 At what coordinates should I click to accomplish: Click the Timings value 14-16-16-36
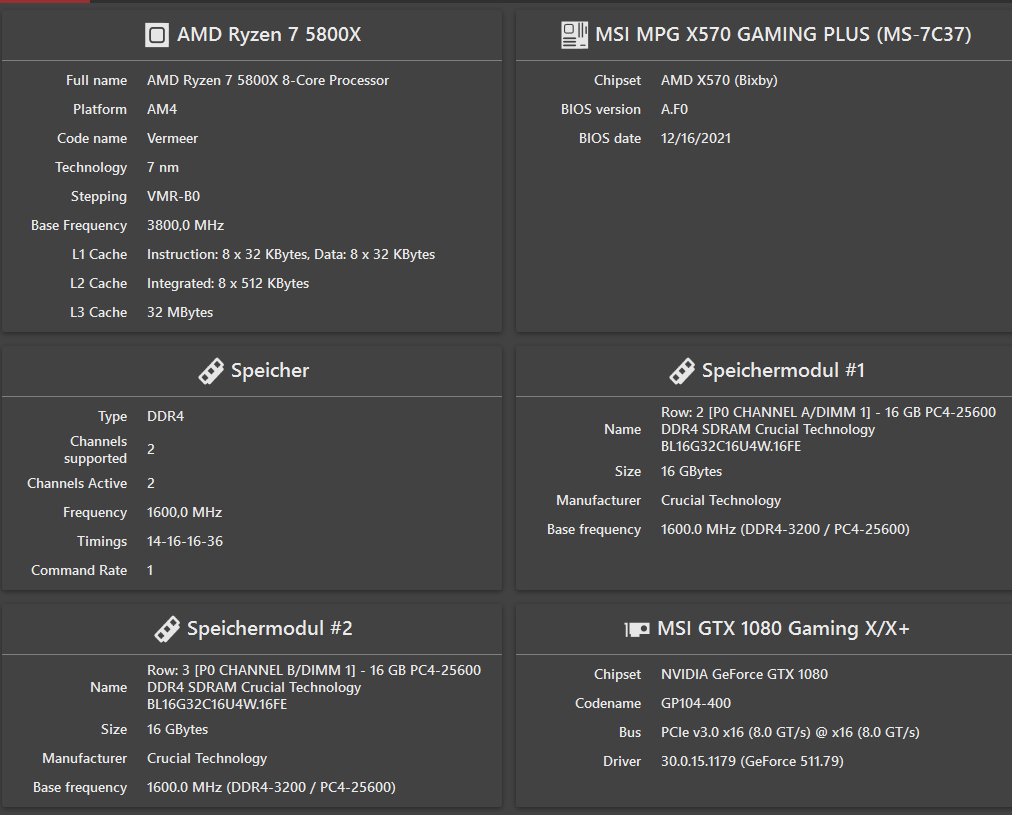click(185, 542)
